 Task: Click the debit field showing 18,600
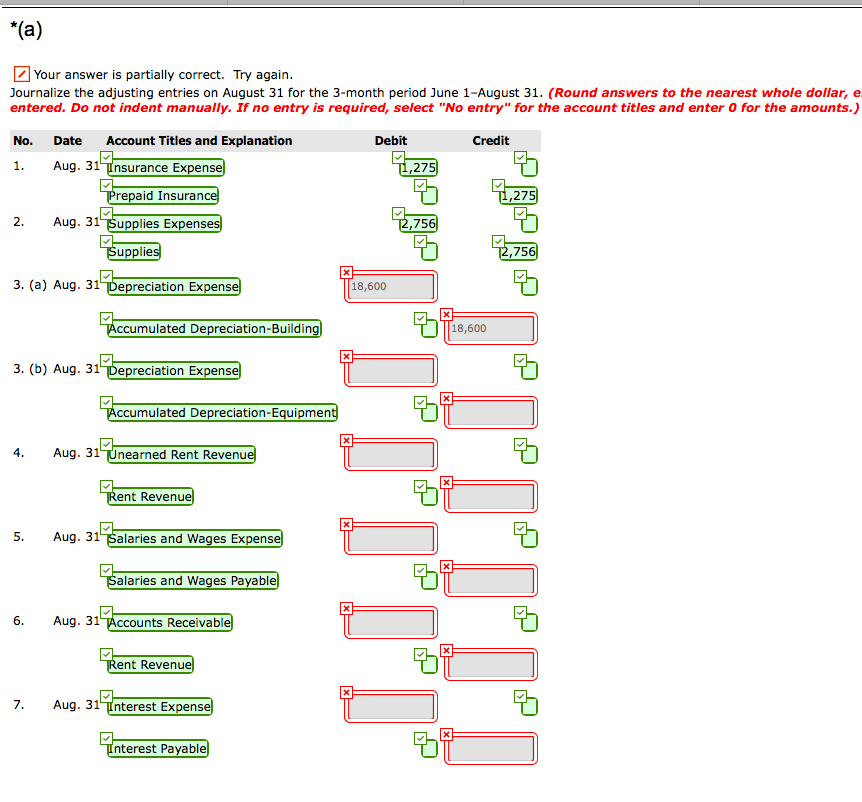coord(391,287)
